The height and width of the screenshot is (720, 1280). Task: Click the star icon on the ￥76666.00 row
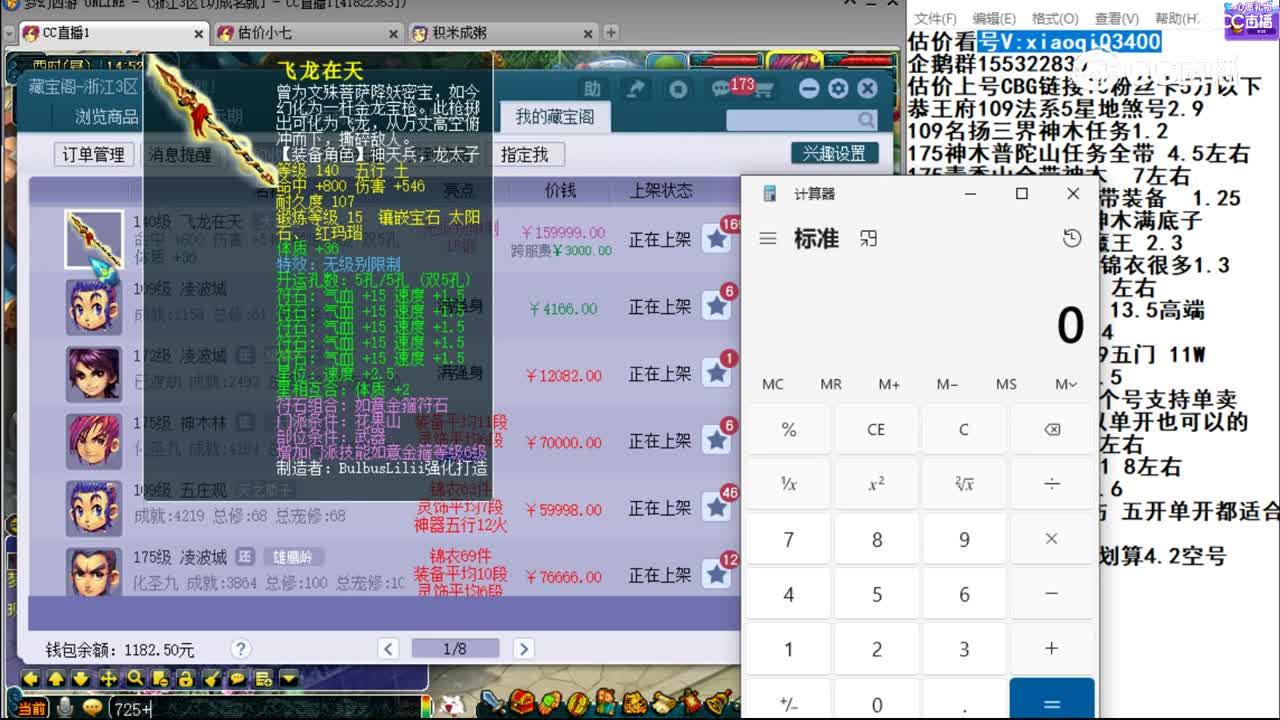pyautogui.click(x=716, y=575)
